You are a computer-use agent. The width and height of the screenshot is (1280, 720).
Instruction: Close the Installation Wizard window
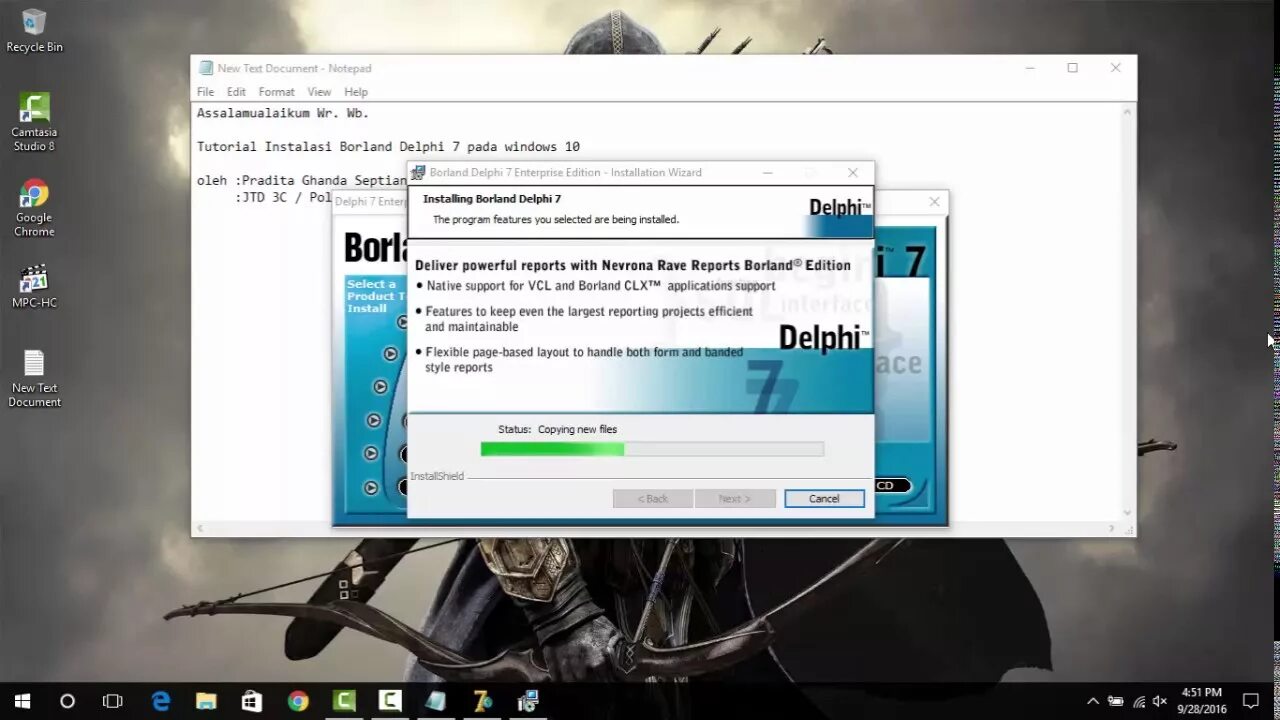coord(853,172)
